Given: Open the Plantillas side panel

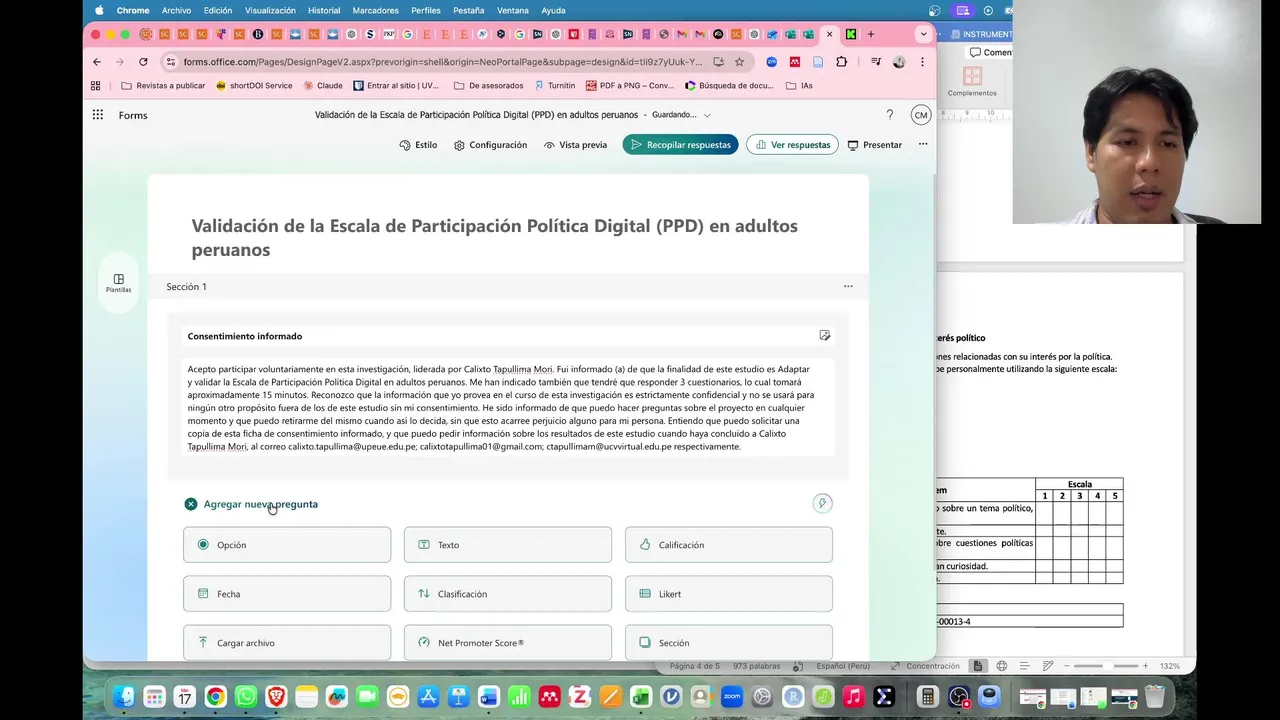Looking at the screenshot, I should (x=118, y=283).
